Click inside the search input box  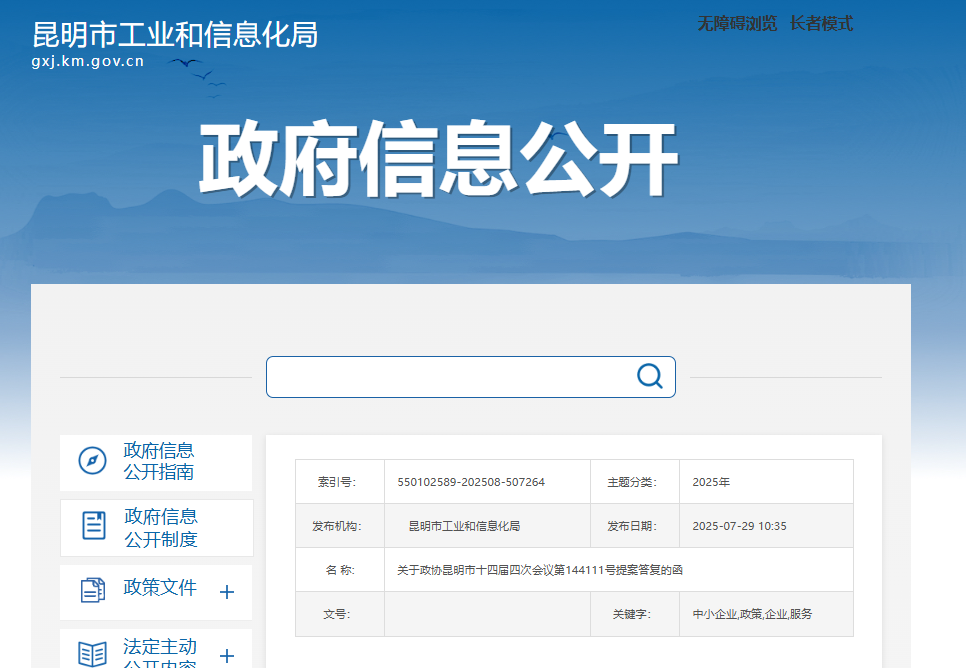(x=450, y=376)
